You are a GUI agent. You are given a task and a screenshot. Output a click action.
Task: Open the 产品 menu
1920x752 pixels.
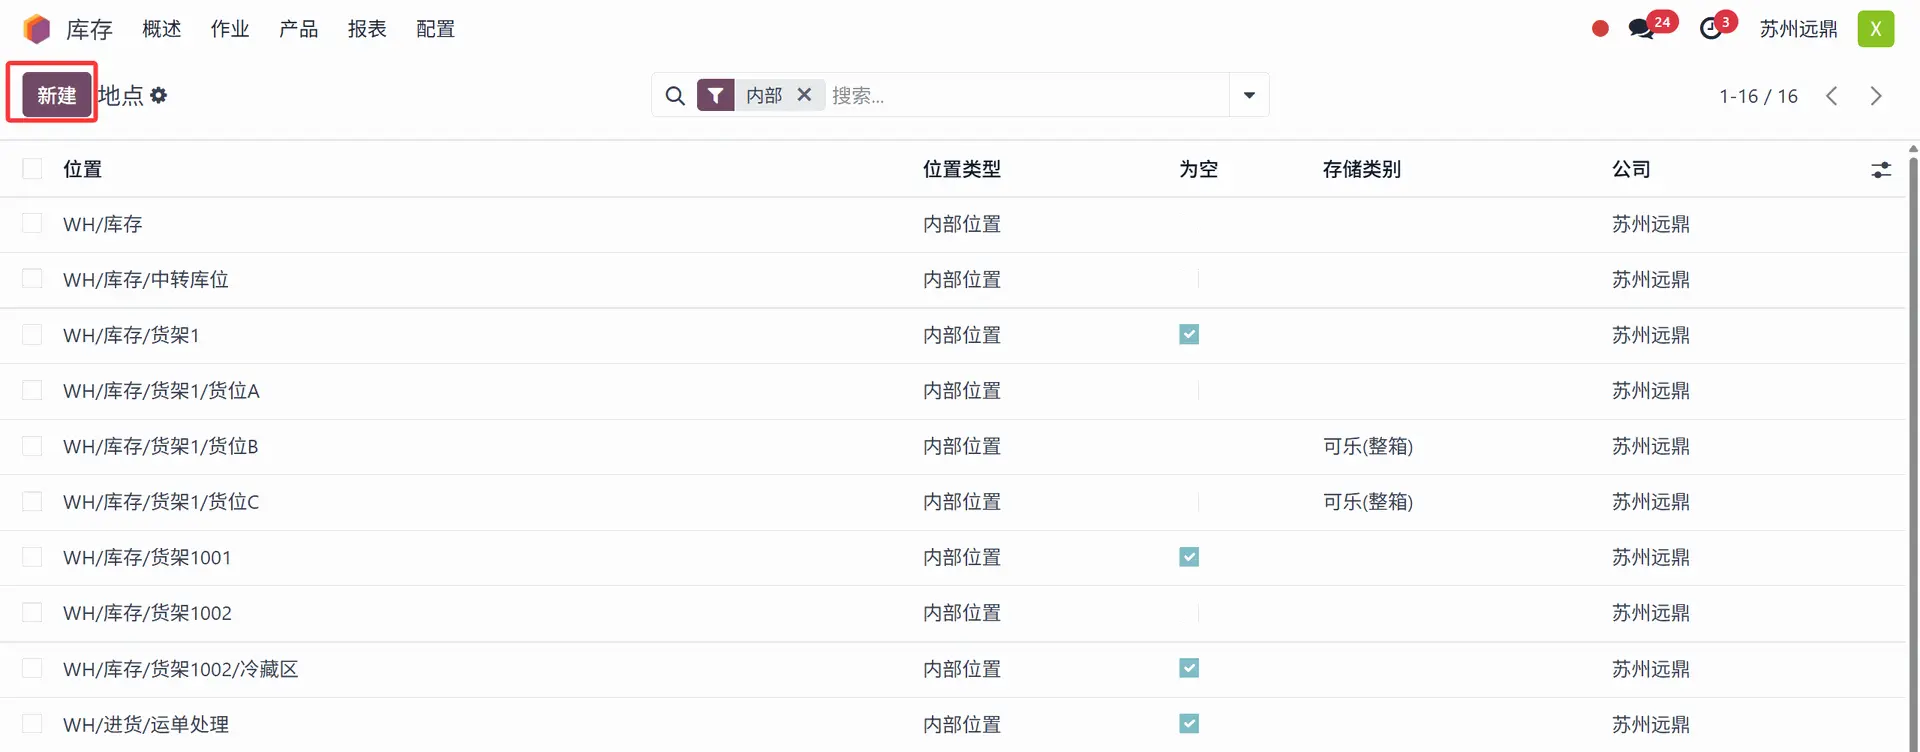click(x=298, y=29)
